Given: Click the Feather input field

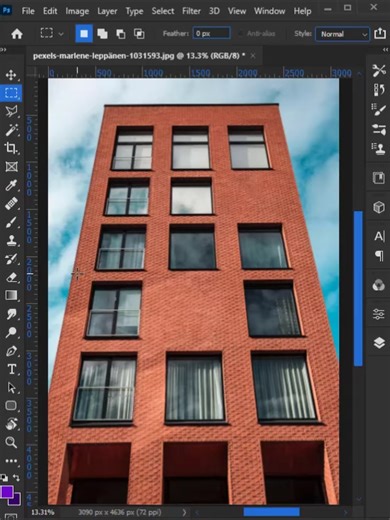Looking at the screenshot, I should [x=211, y=34].
